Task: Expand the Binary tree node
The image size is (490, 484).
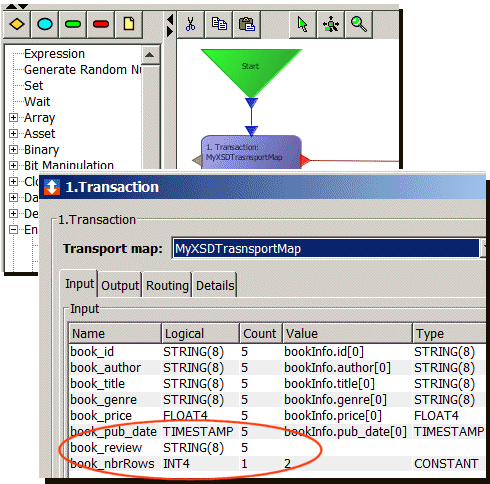Action: 13,149
